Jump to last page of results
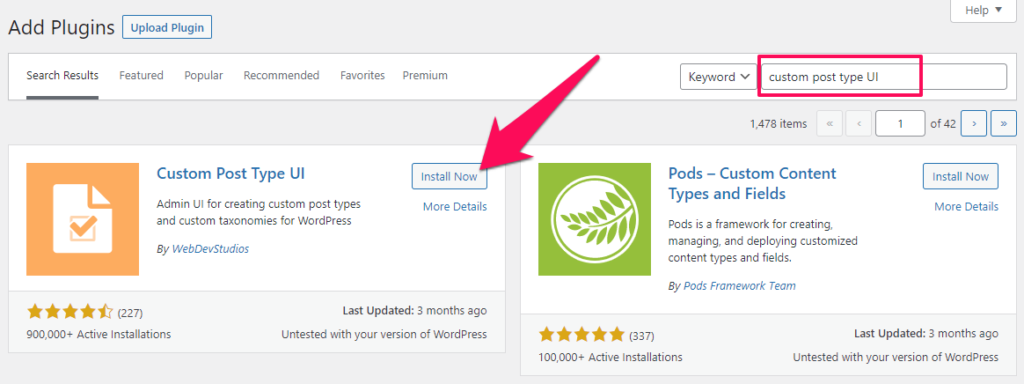Viewport: 1024px width, 384px height. pos(1003,123)
